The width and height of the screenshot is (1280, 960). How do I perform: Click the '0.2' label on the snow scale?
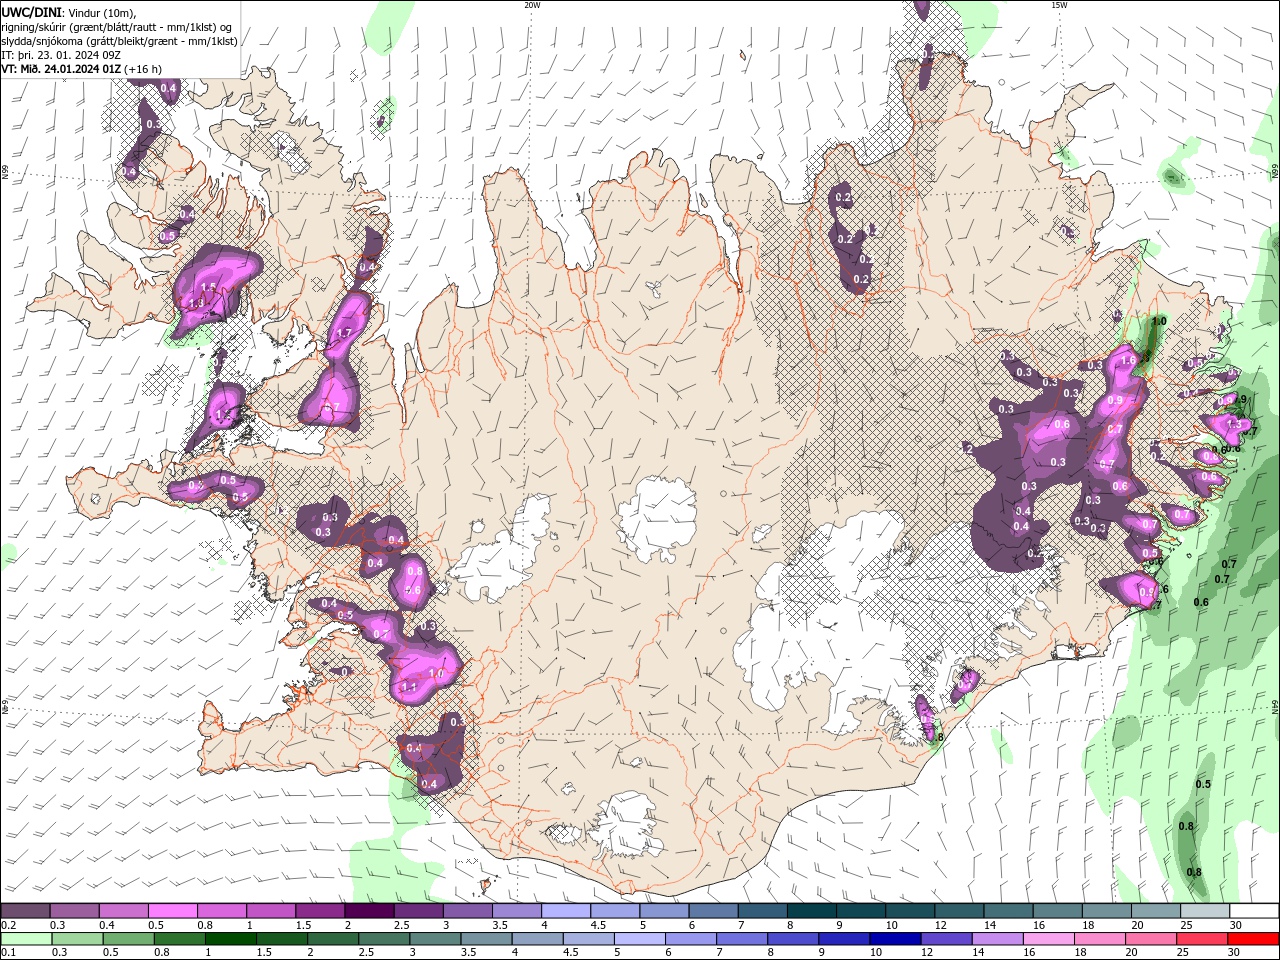[x=8, y=925]
